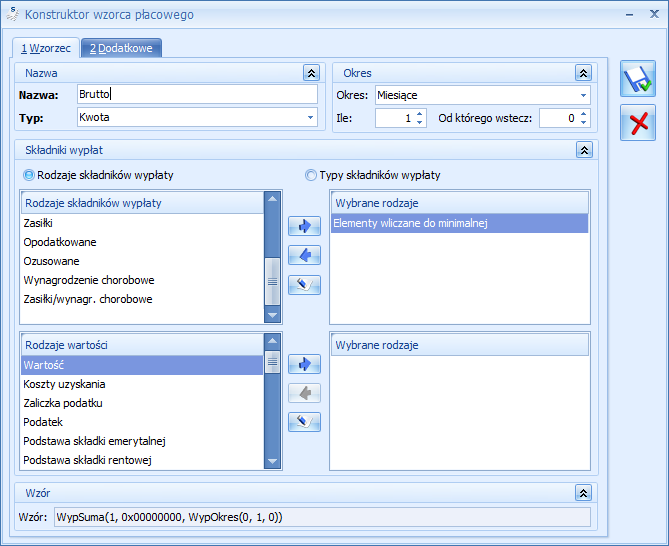Select Podstawa składki emerytalnej in the list

tap(142, 441)
